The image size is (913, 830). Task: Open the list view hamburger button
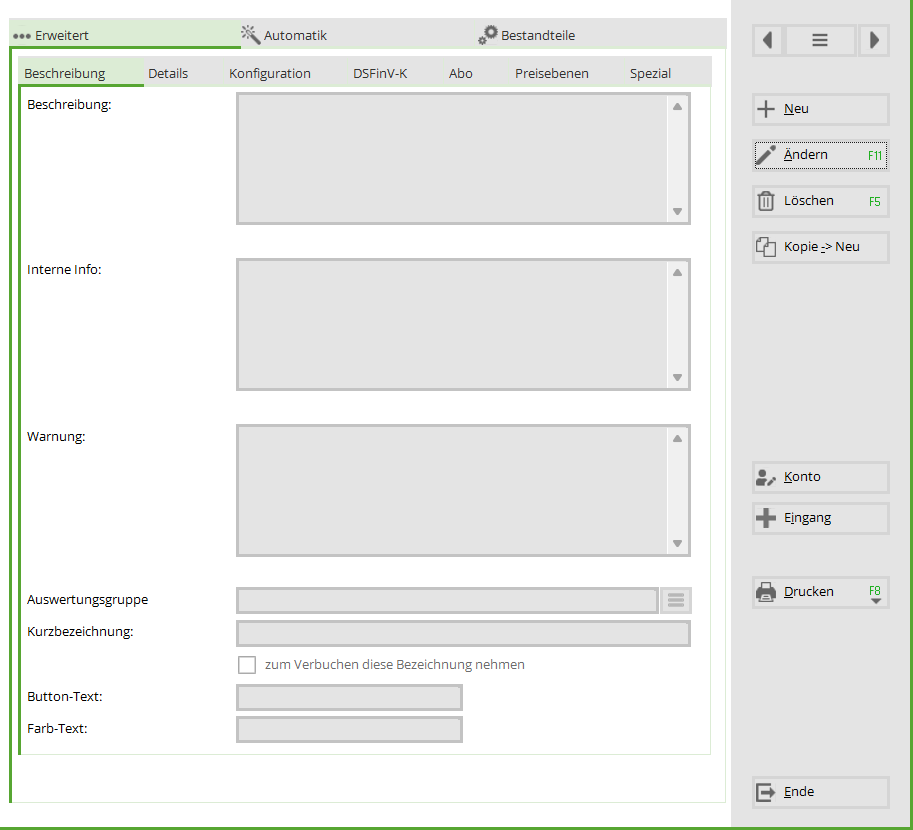click(820, 41)
